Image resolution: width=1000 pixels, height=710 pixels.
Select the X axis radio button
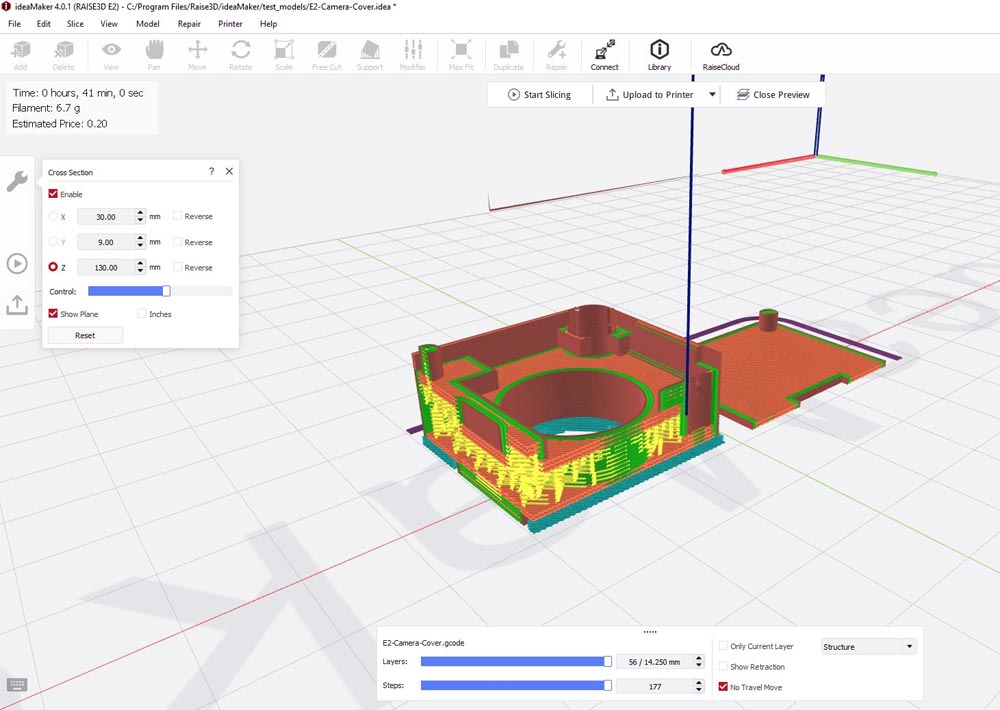[53, 216]
